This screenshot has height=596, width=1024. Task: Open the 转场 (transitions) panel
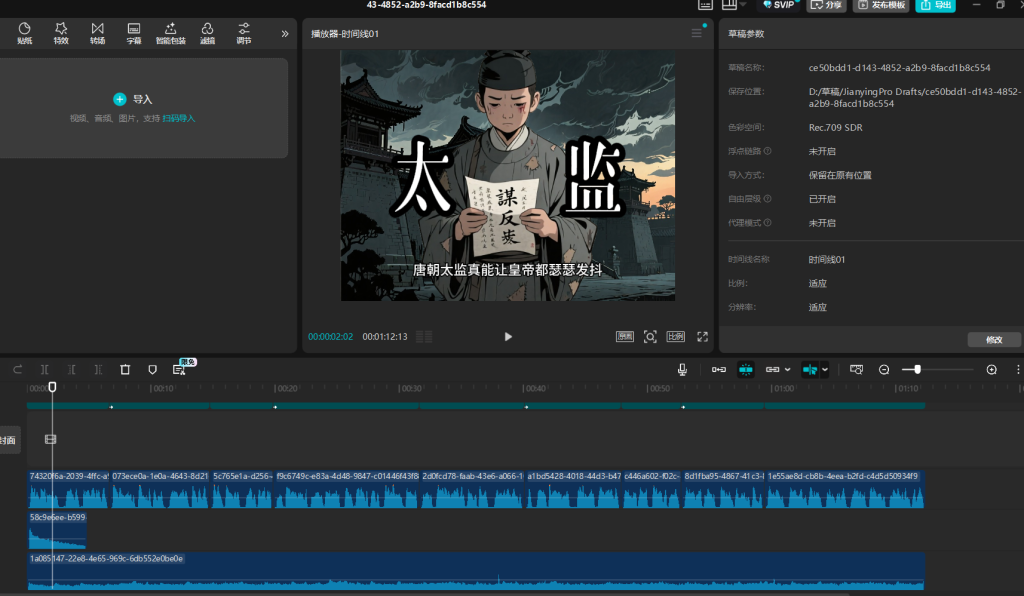pyautogui.click(x=97, y=33)
